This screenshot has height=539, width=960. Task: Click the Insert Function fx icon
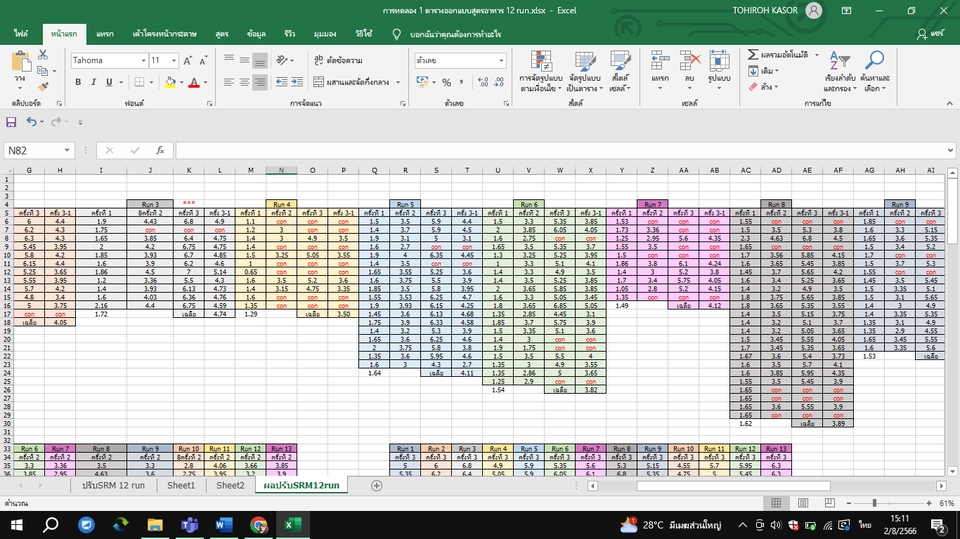click(x=160, y=150)
